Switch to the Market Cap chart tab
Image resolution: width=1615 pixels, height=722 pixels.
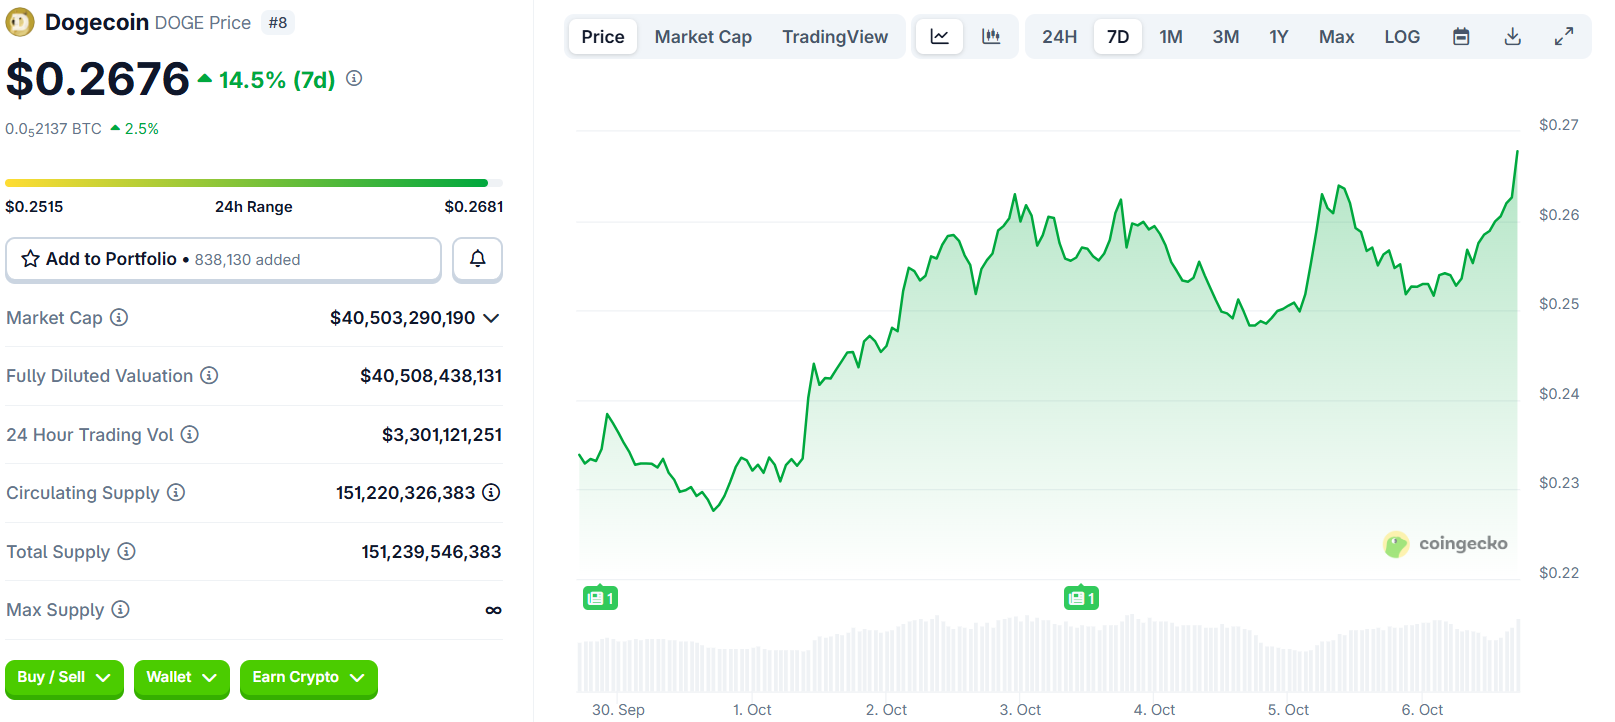[x=703, y=37]
